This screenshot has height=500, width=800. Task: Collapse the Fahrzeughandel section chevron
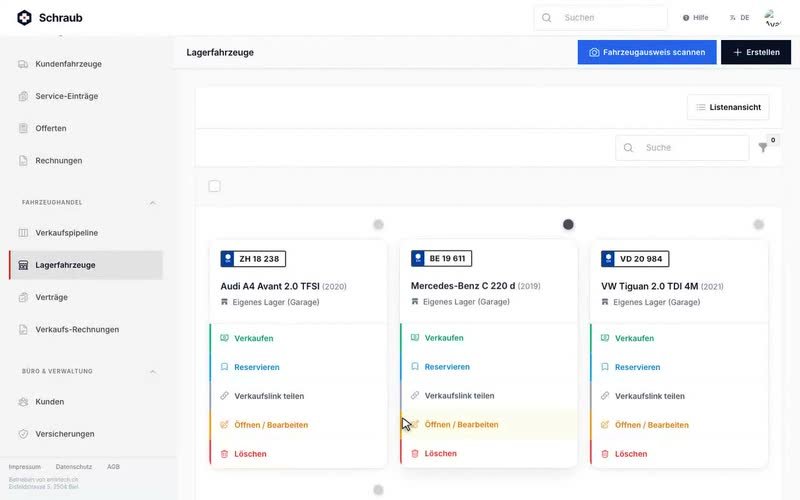coord(153,203)
